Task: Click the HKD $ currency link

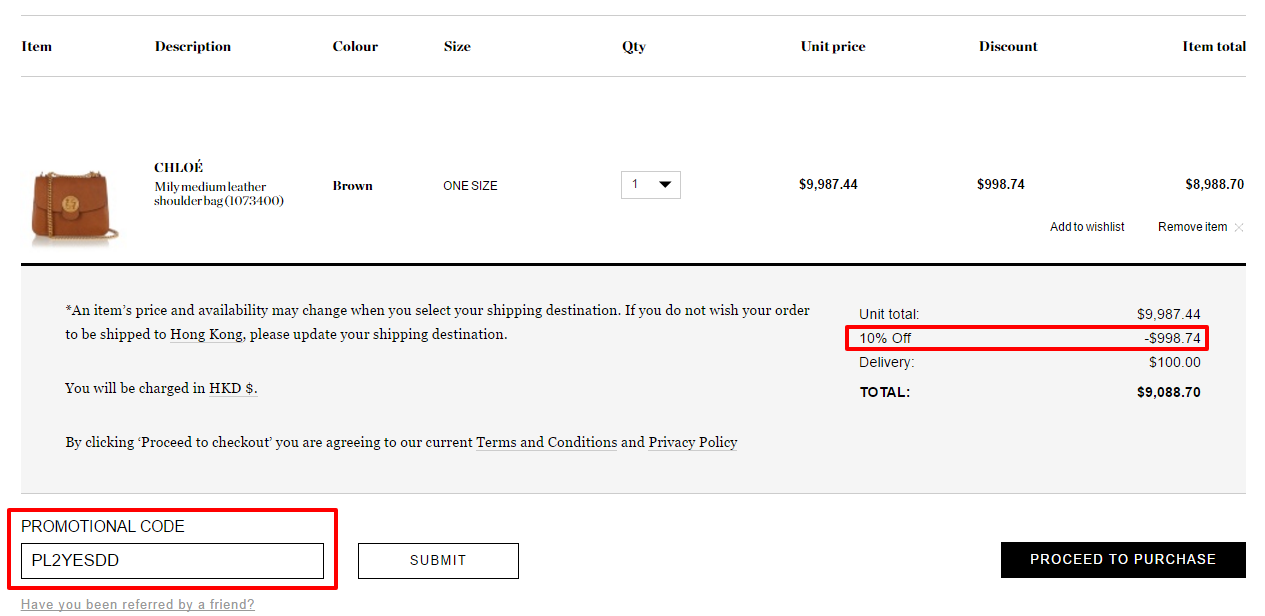Action: tap(233, 388)
